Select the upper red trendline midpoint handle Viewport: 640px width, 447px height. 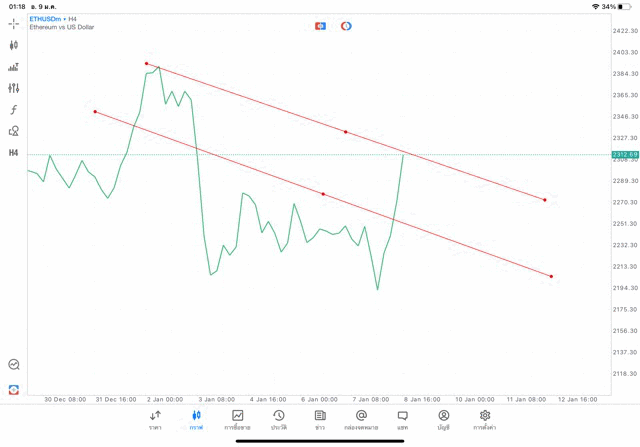point(345,132)
